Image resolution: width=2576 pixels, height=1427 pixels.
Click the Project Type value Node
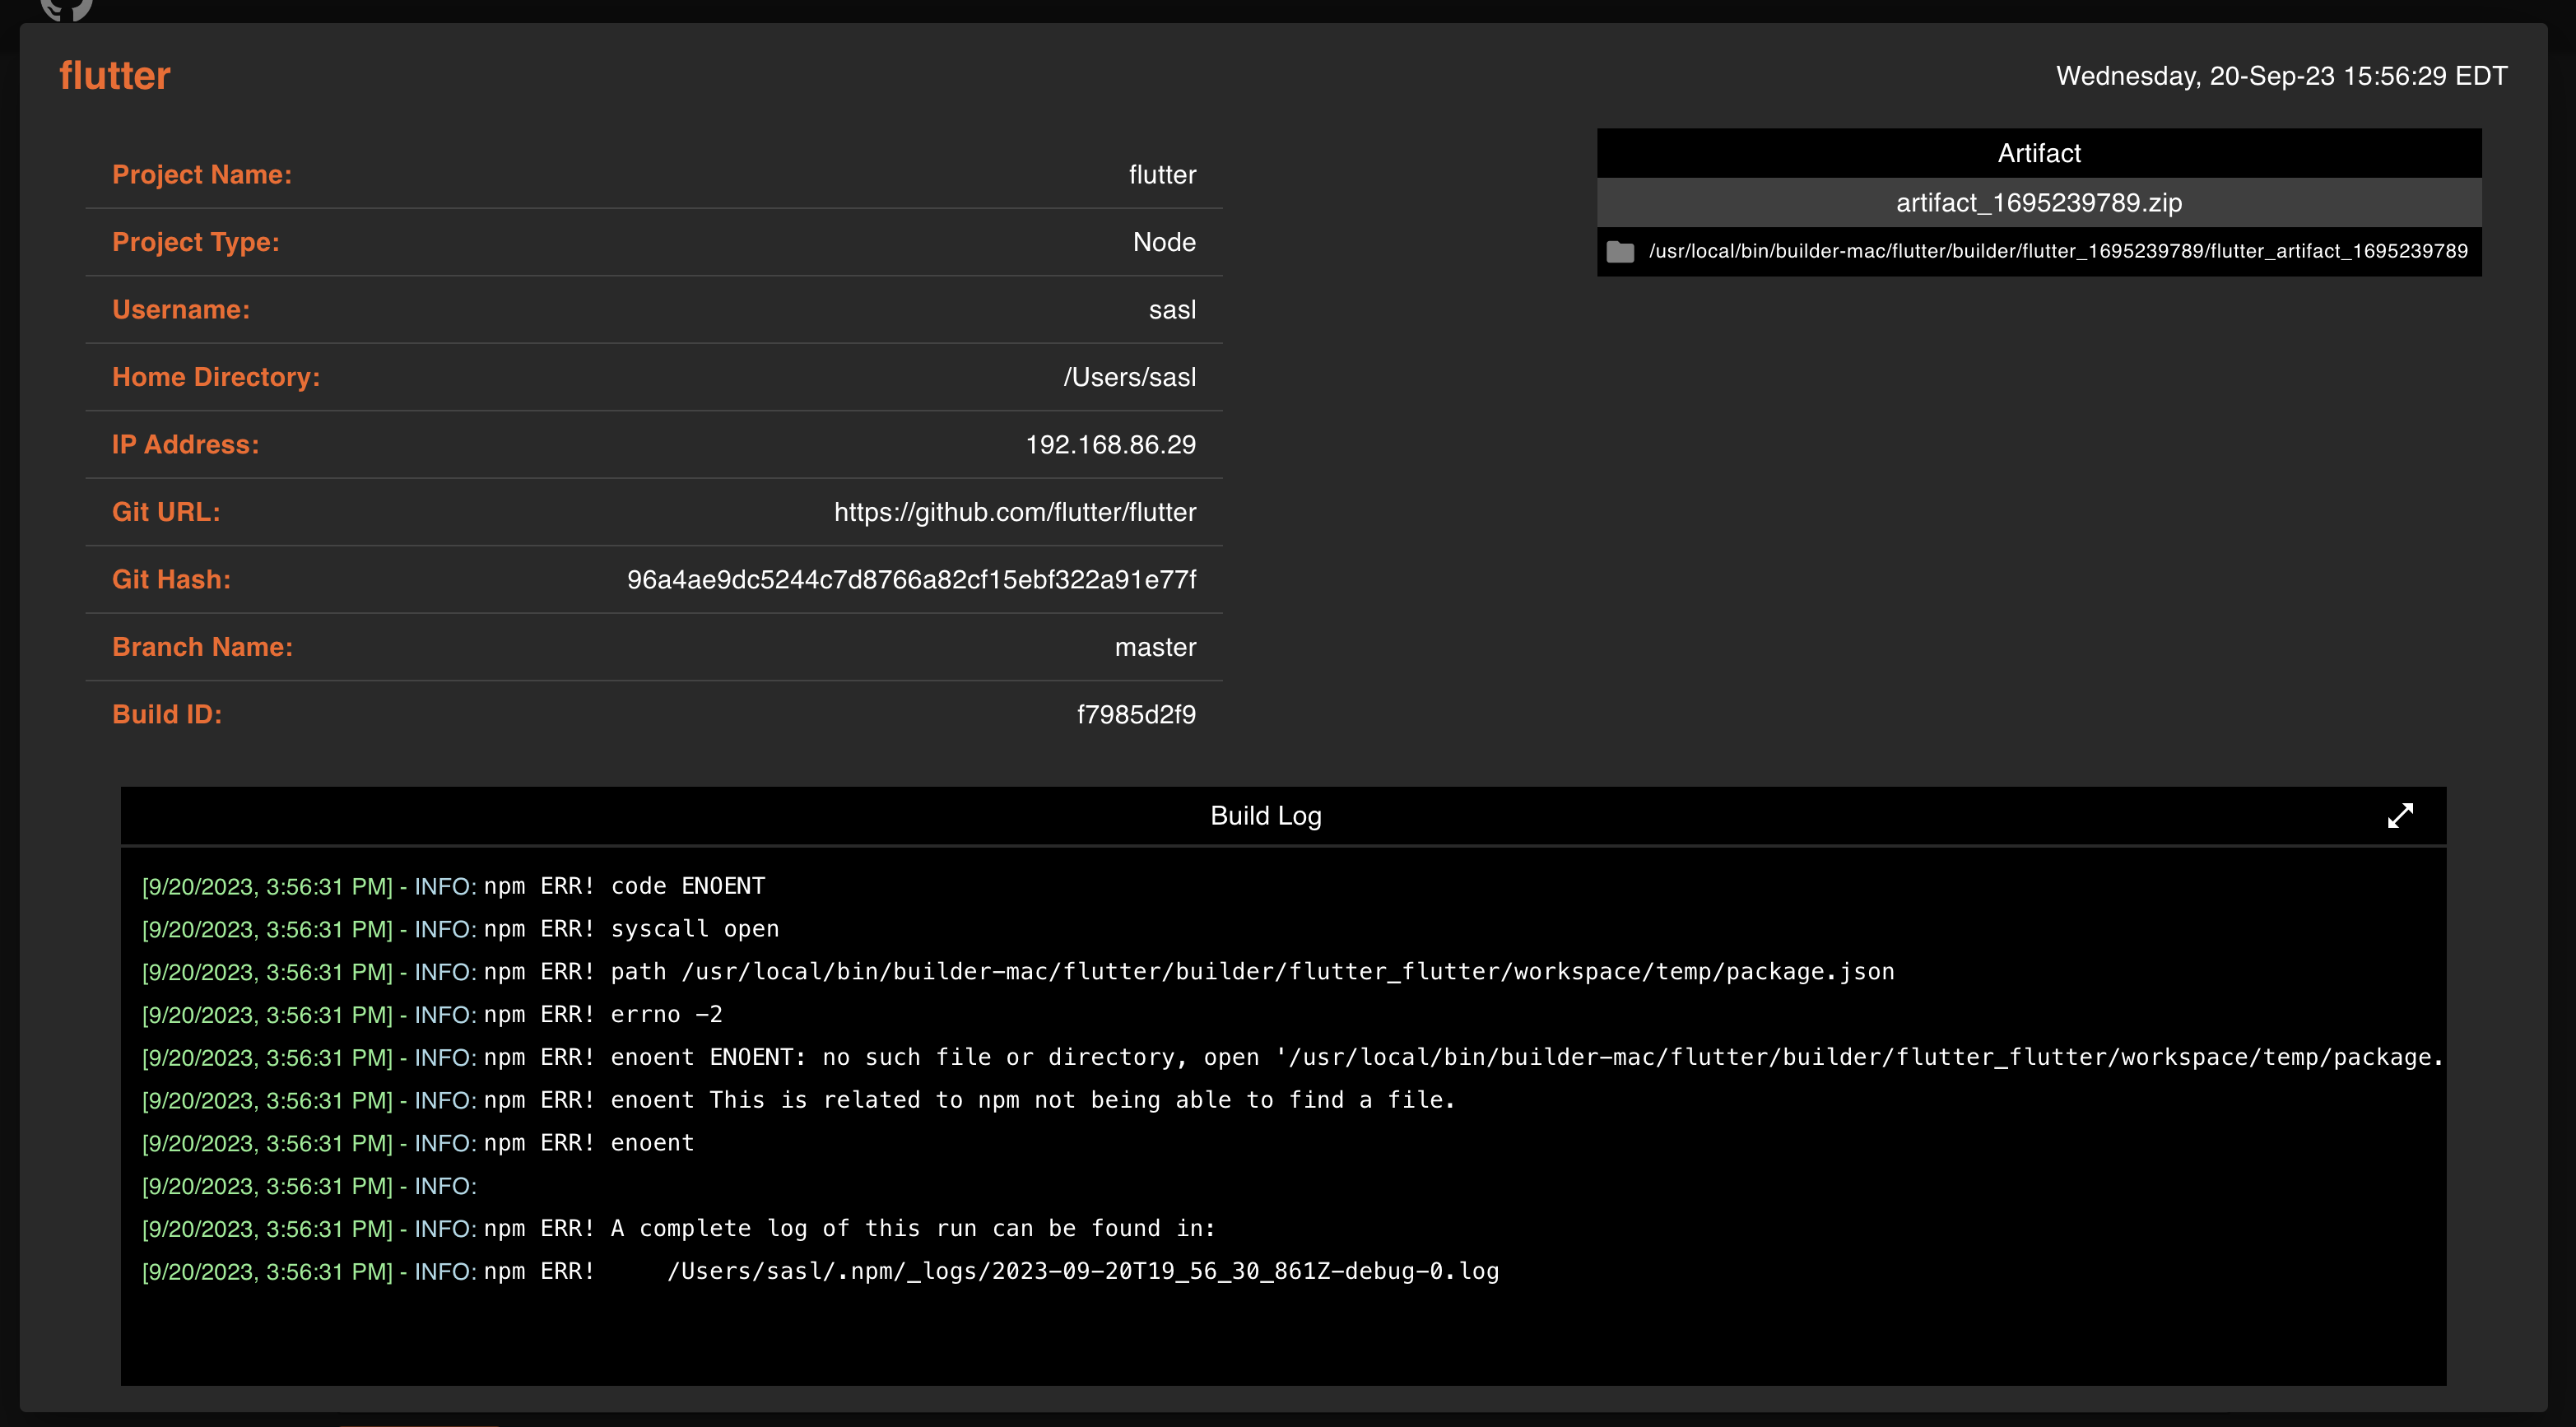(x=1164, y=242)
